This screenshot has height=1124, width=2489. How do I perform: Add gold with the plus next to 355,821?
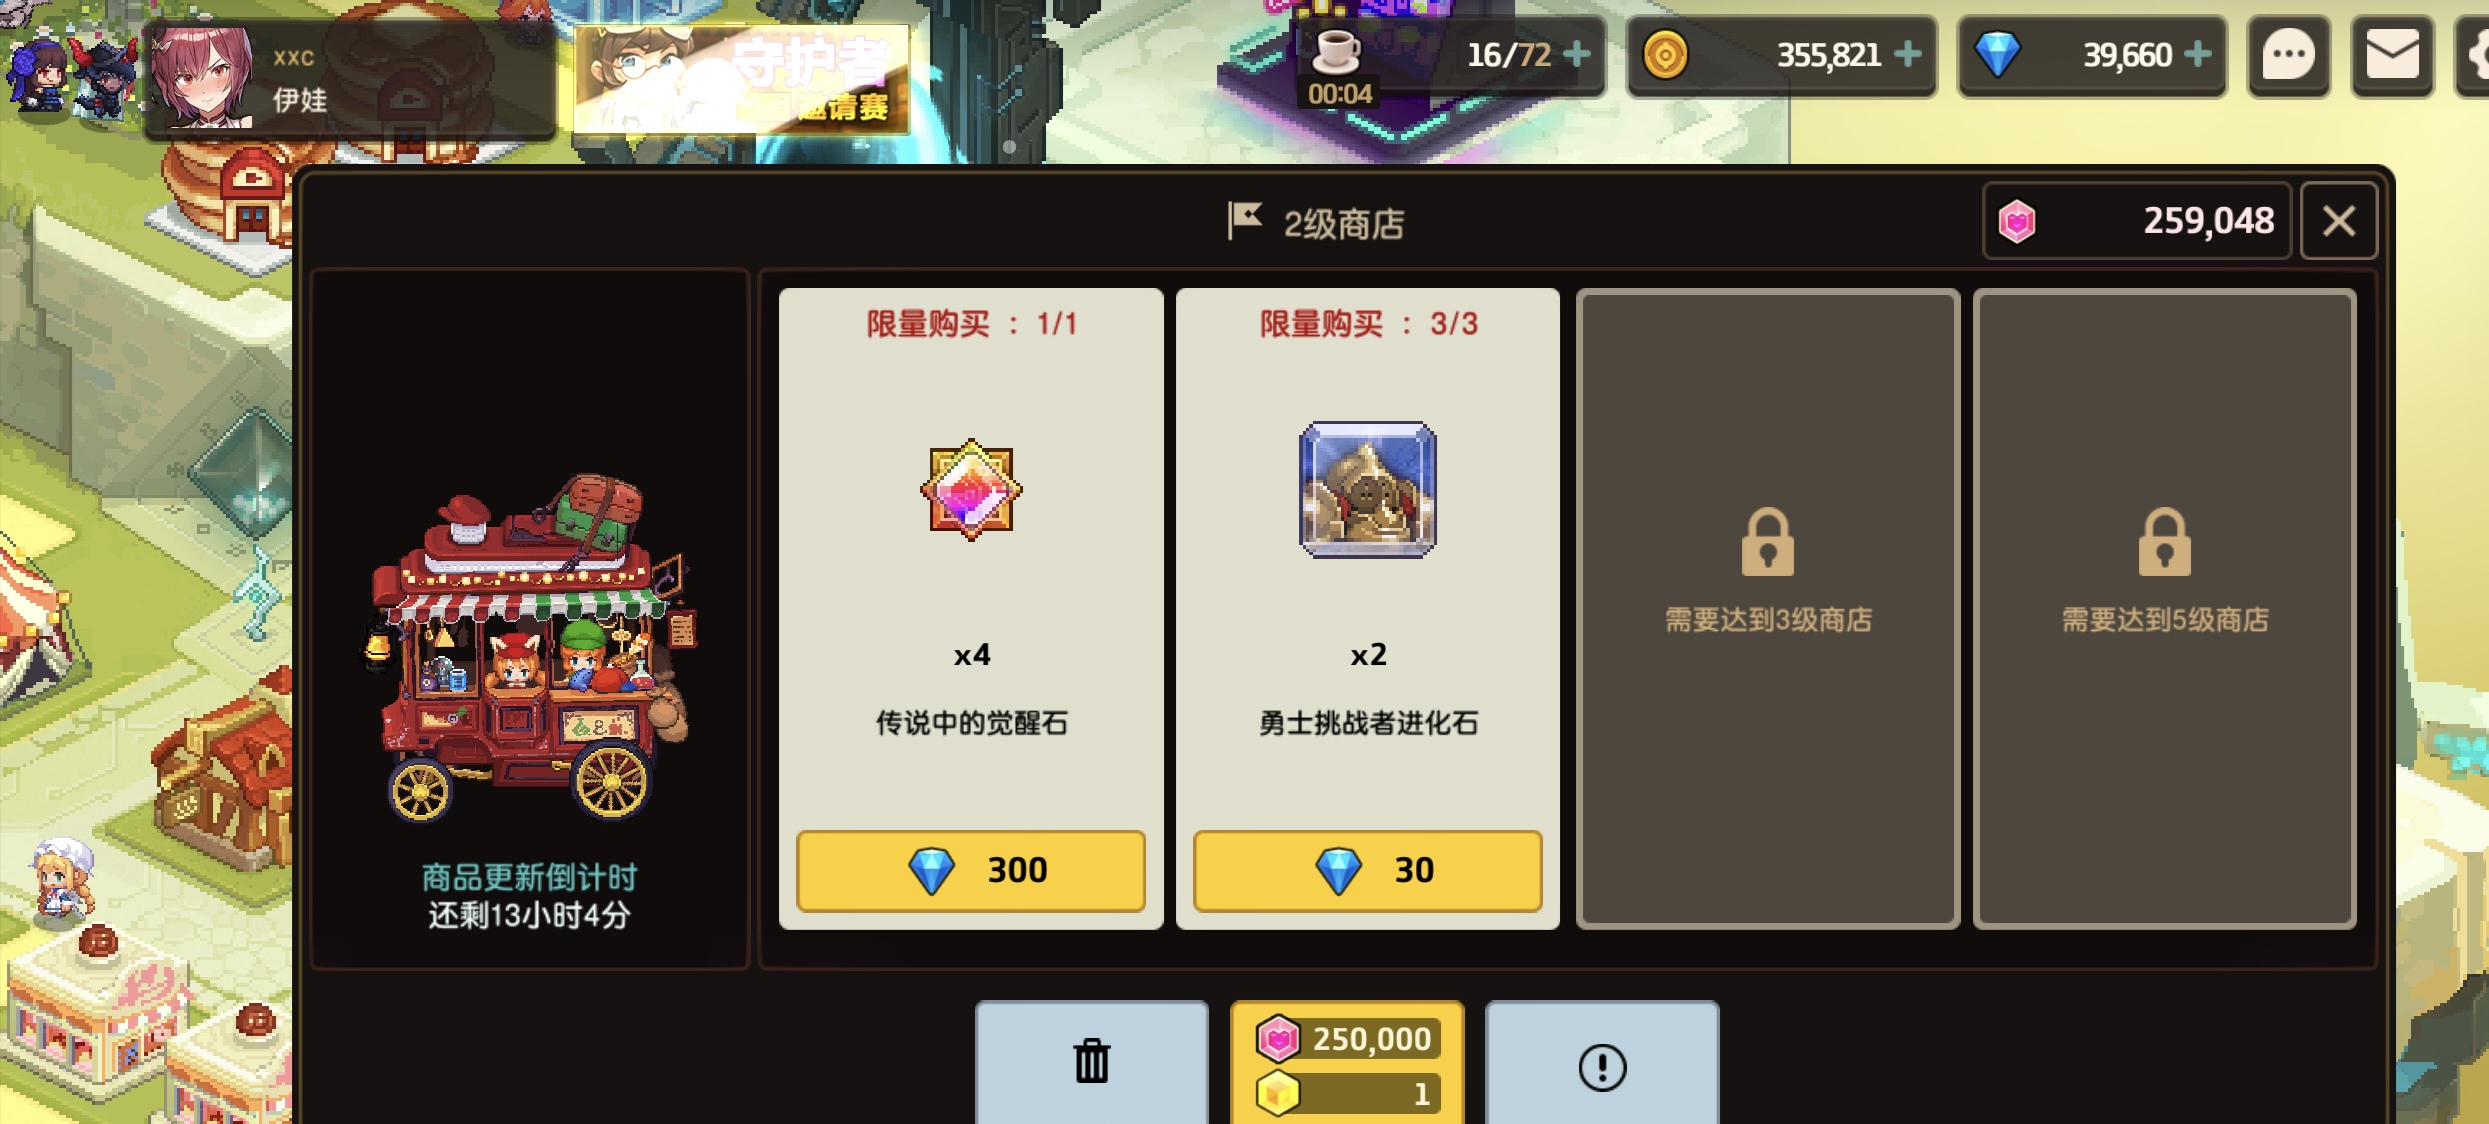point(1908,54)
